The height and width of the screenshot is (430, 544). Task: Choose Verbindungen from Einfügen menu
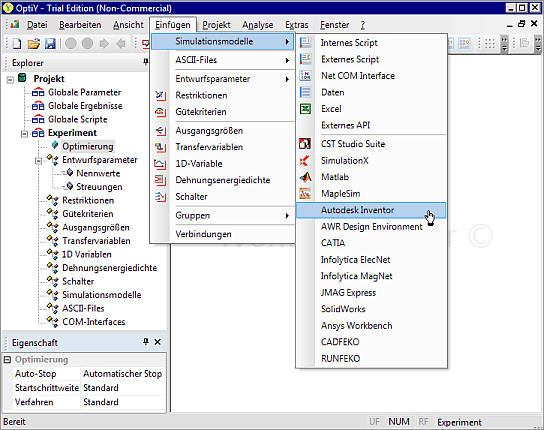pyautogui.click(x=222, y=234)
